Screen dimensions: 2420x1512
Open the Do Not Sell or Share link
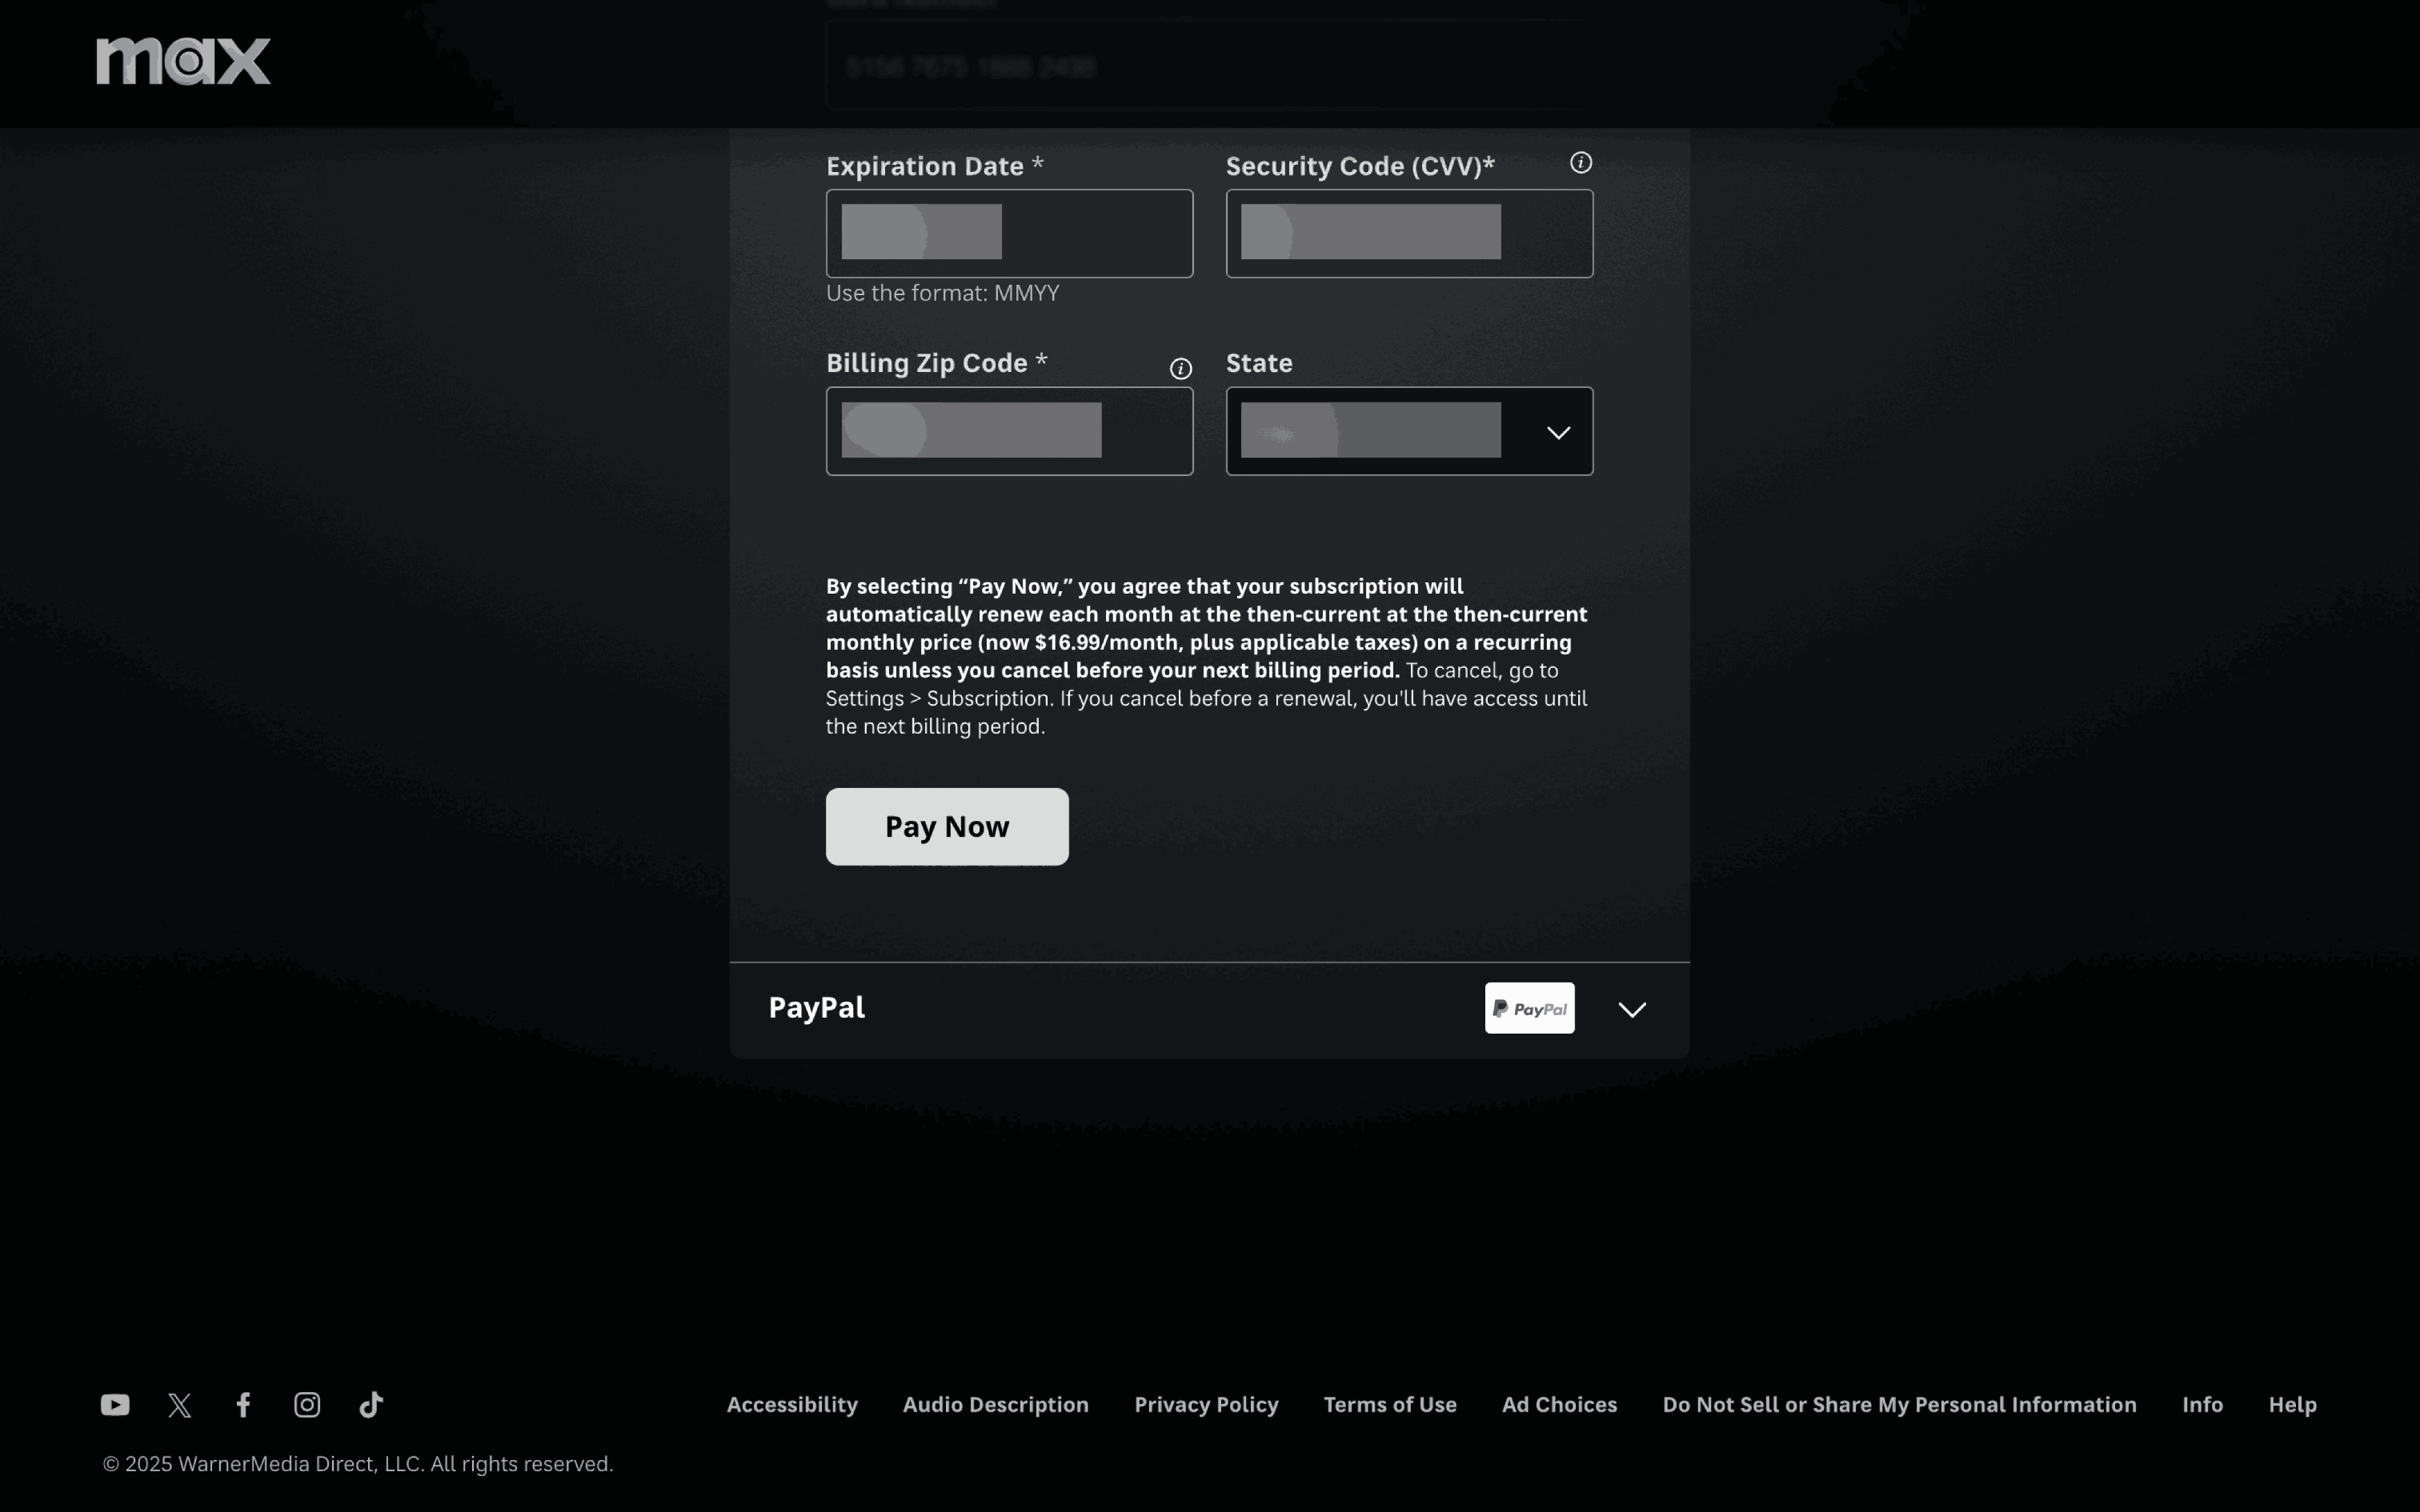click(1898, 1405)
